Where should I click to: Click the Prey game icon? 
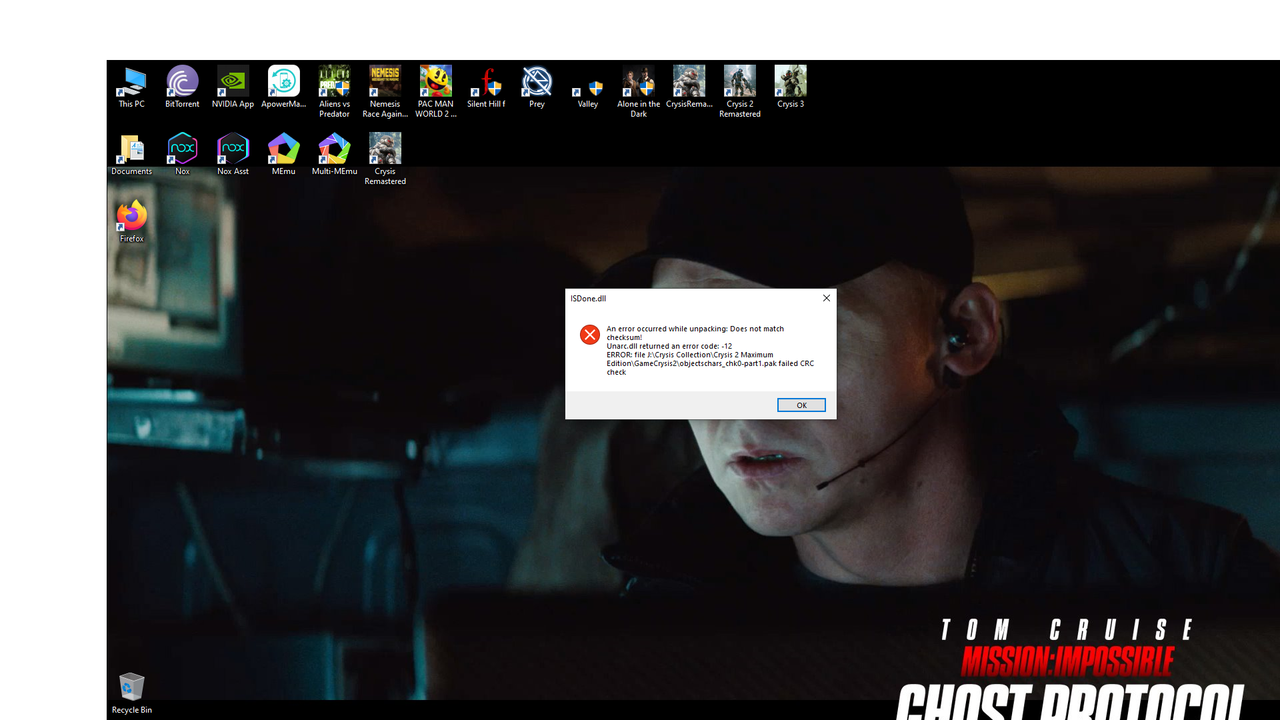[537, 87]
